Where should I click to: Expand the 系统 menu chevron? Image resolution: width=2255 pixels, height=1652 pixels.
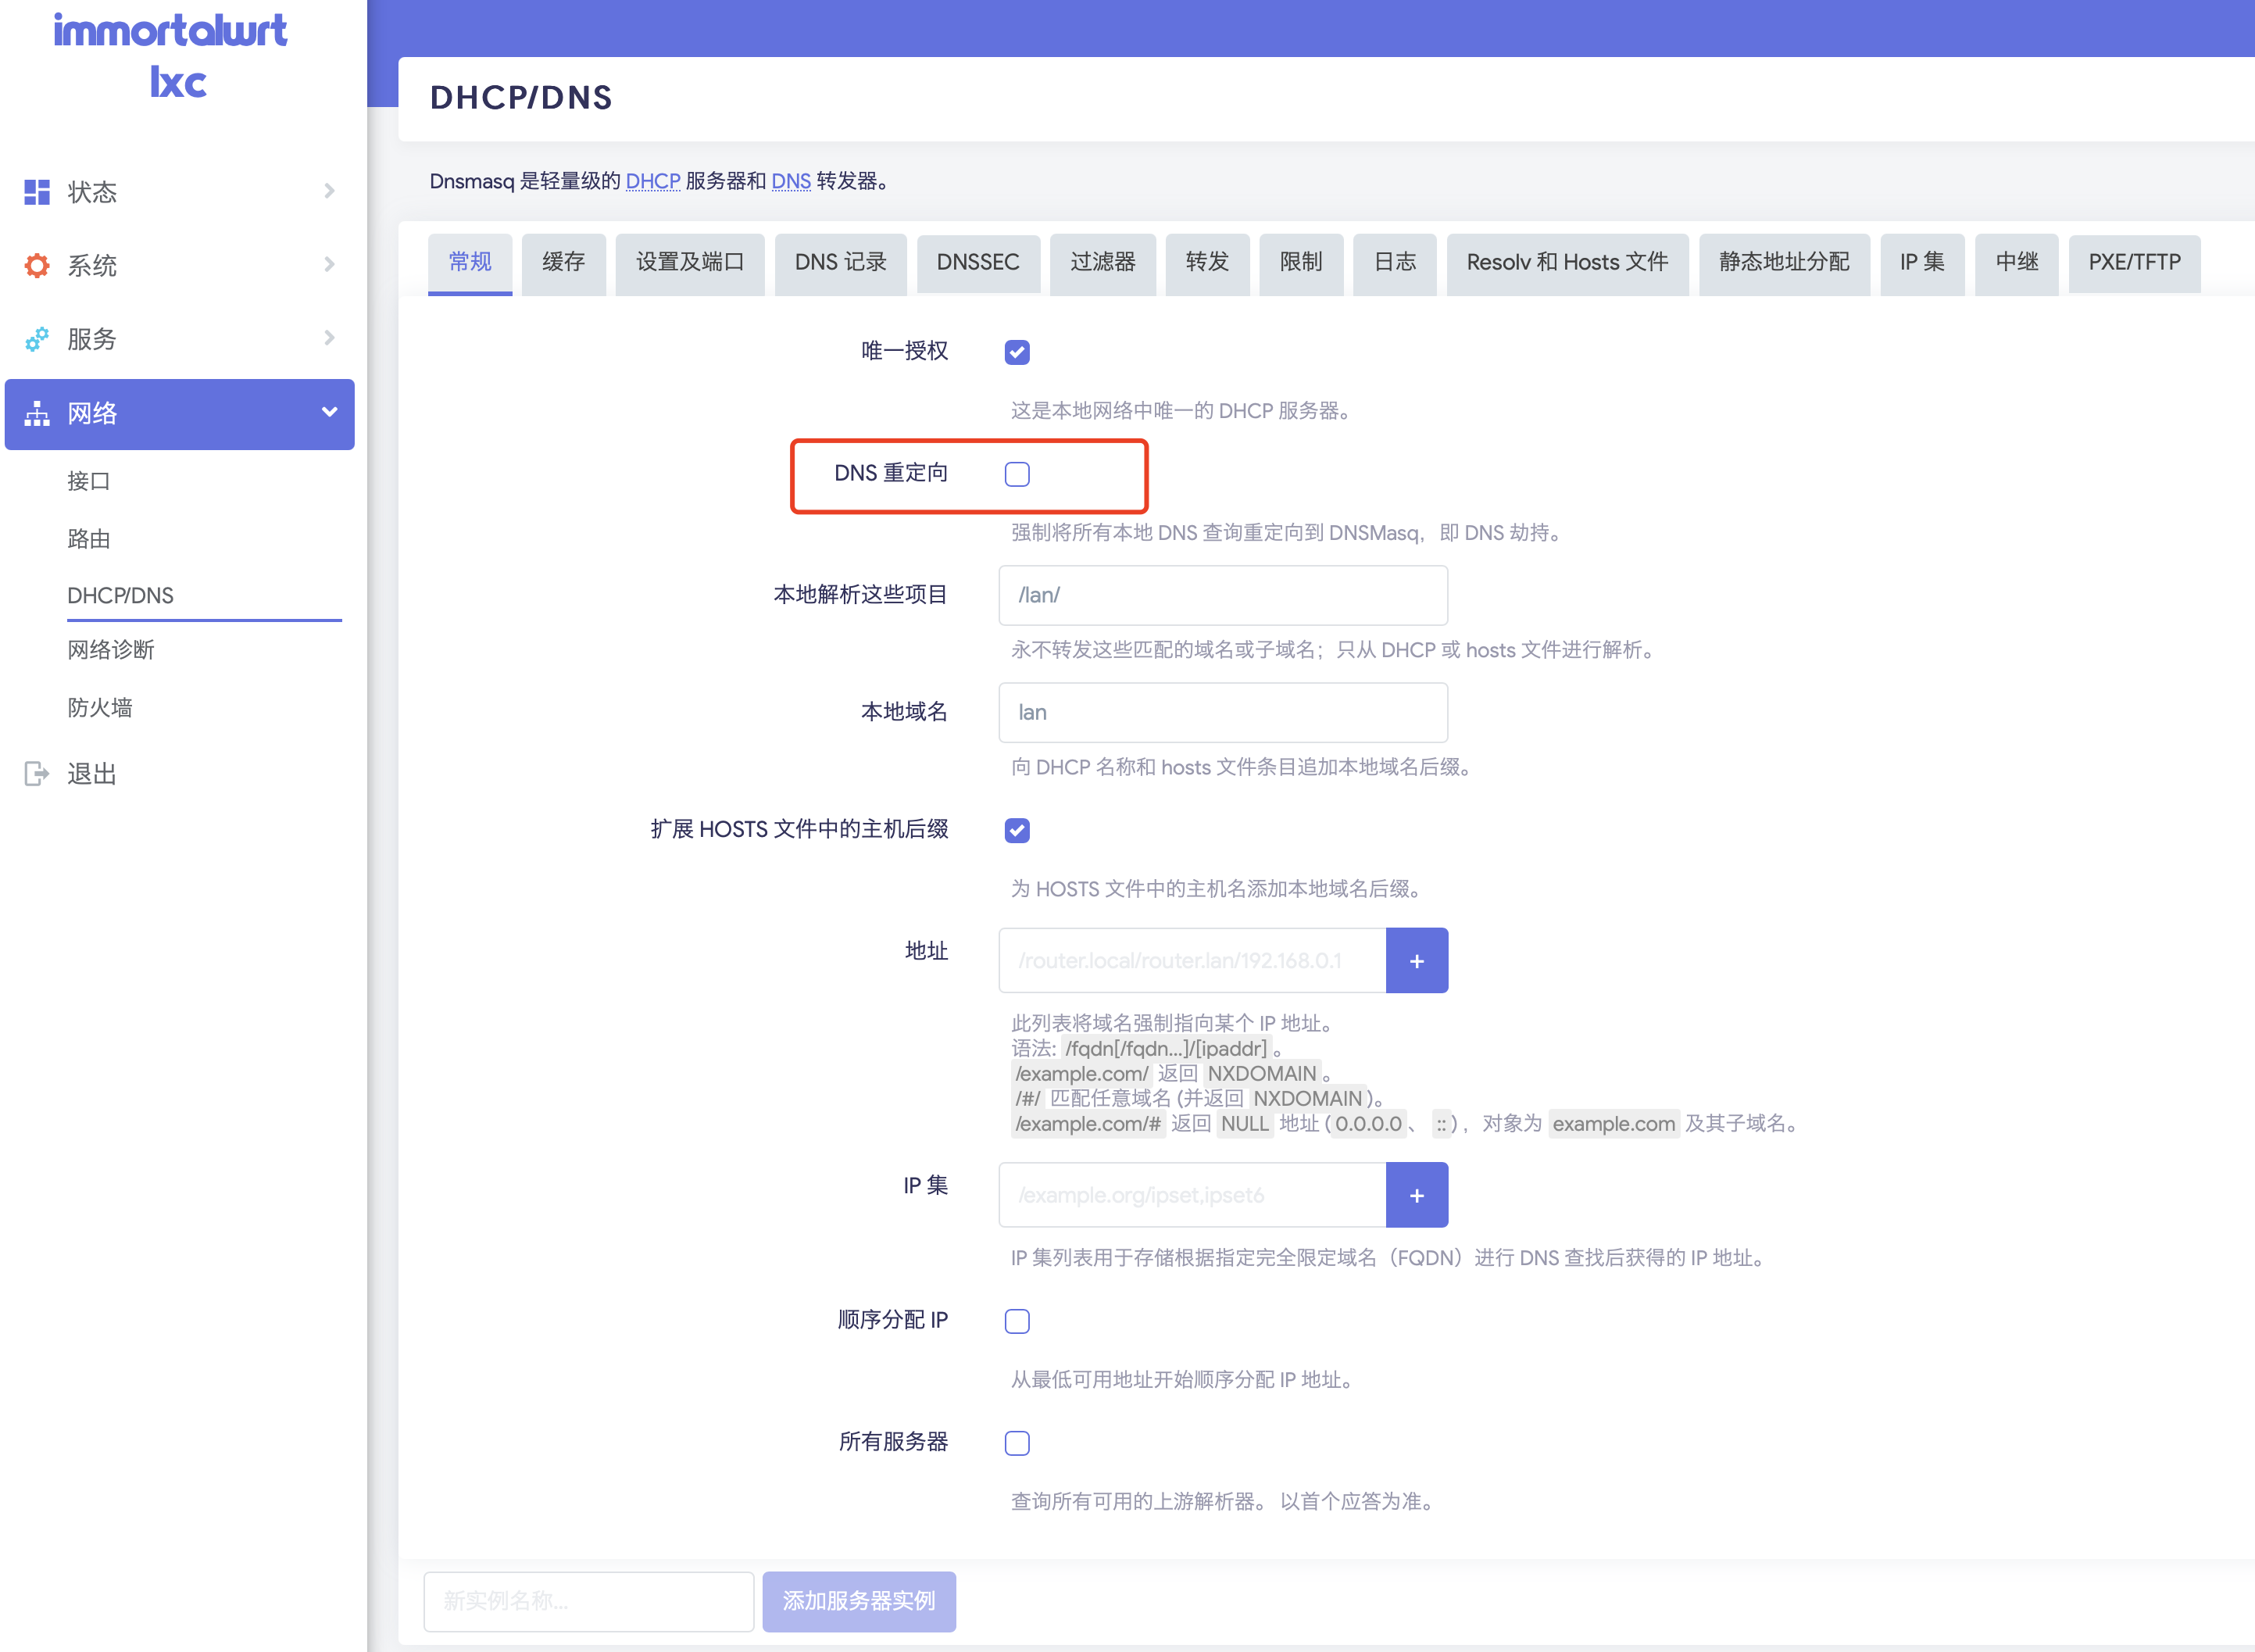(x=329, y=264)
